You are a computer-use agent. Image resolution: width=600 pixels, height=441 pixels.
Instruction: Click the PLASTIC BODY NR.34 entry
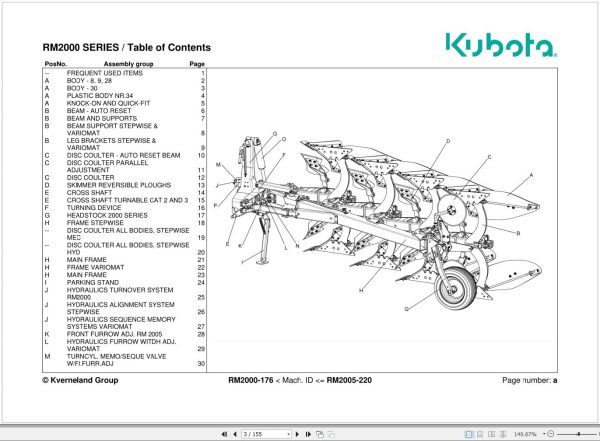pos(100,96)
